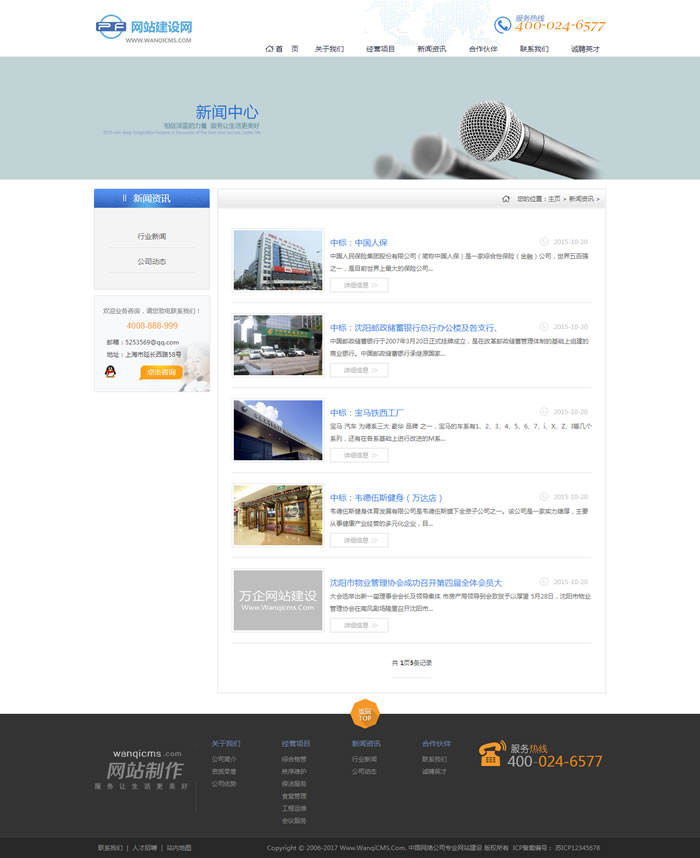Click the postal savings bank thumbnail
Viewport: 700px width, 858px height.
pyautogui.click(x=278, y=345)
